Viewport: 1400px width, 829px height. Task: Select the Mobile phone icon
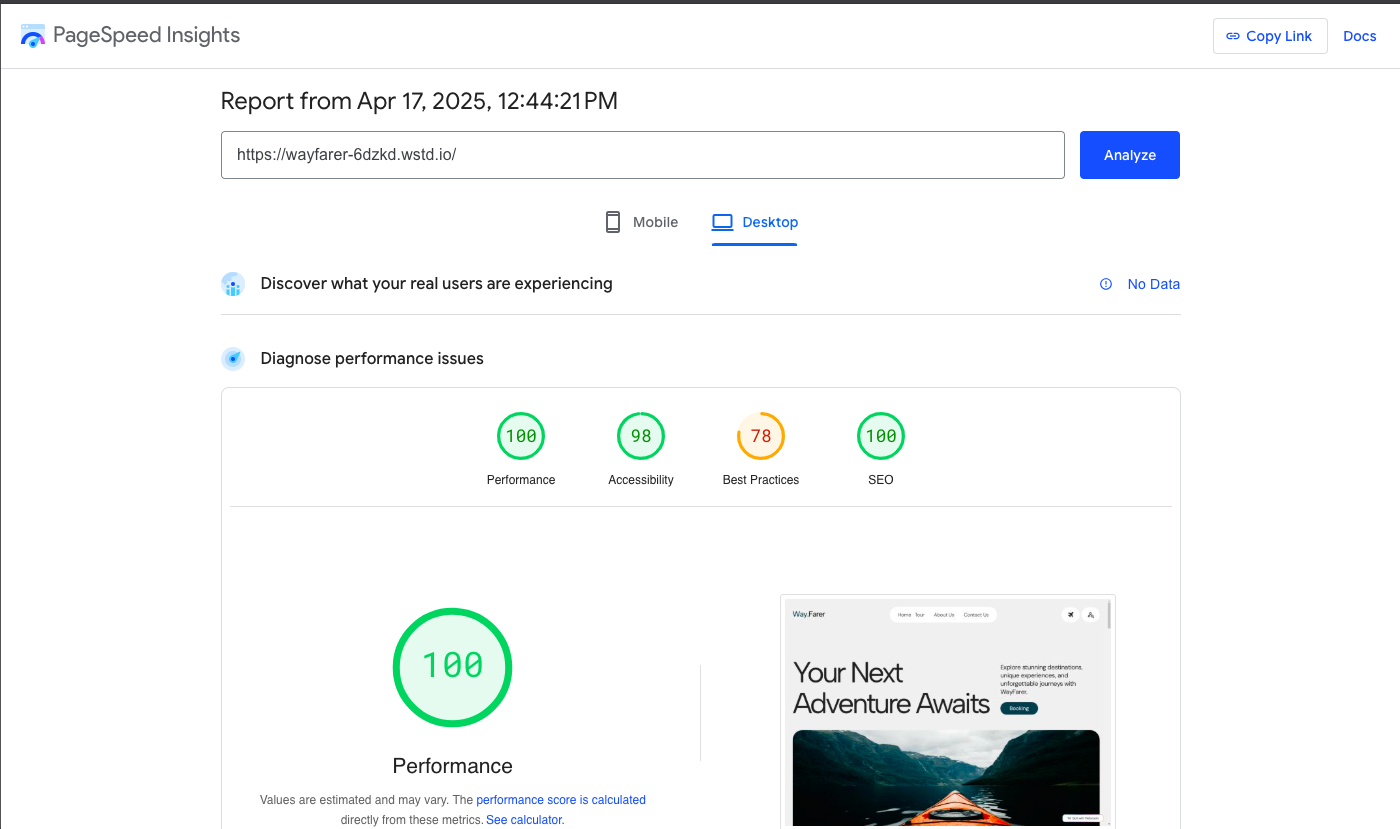613,222
